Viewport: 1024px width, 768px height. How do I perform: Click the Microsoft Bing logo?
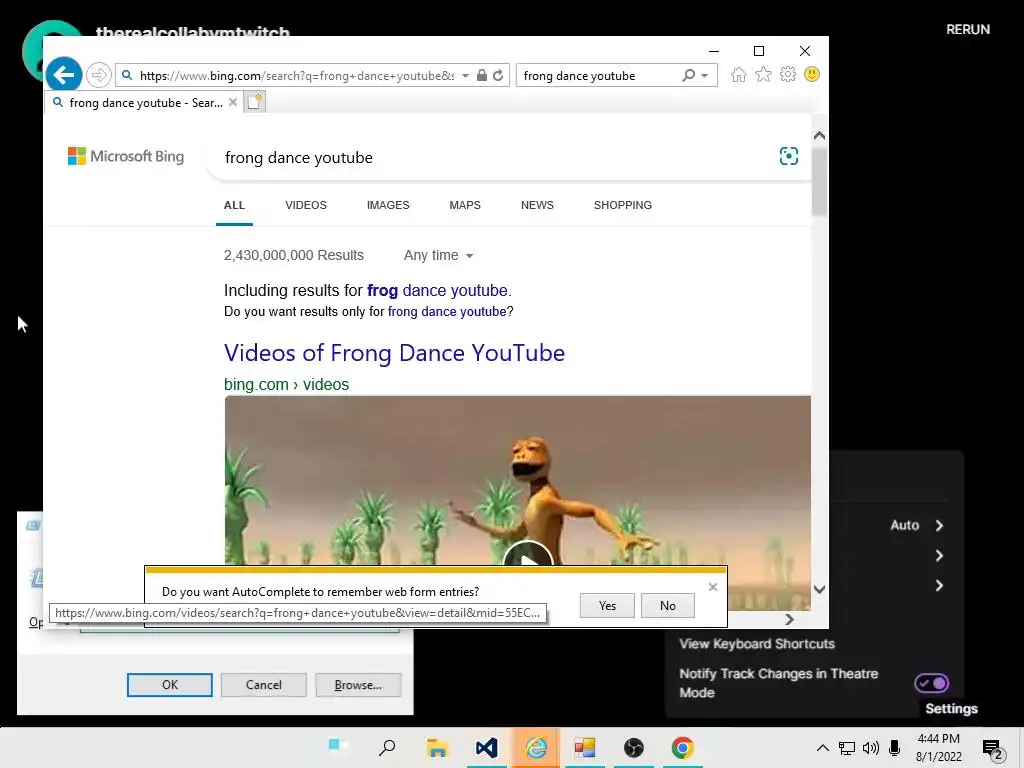click(126, 156)
